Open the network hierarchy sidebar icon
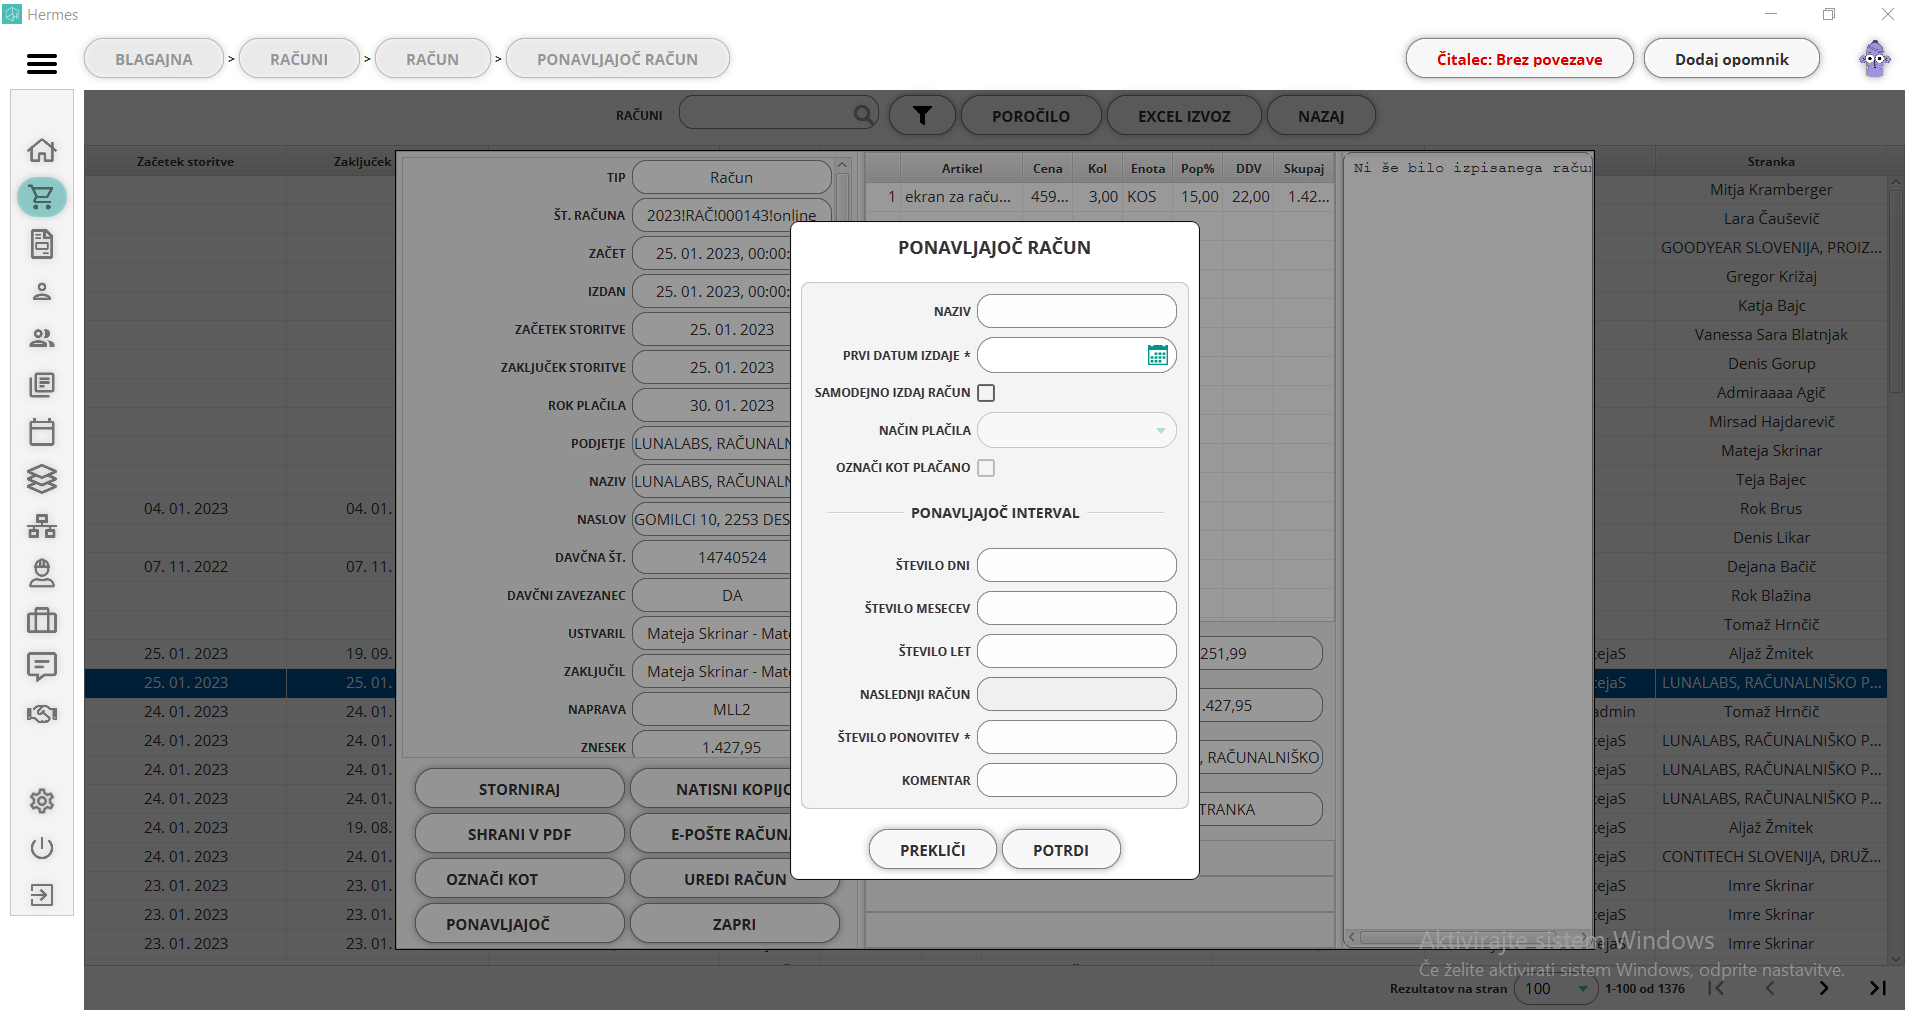Image resolution: width=1918 pixels, height=1023 pixels. click(42, 526)
